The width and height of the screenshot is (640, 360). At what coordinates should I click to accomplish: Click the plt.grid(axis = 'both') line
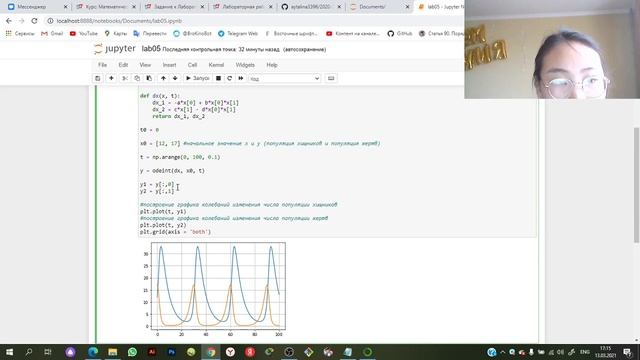point(176,232)
